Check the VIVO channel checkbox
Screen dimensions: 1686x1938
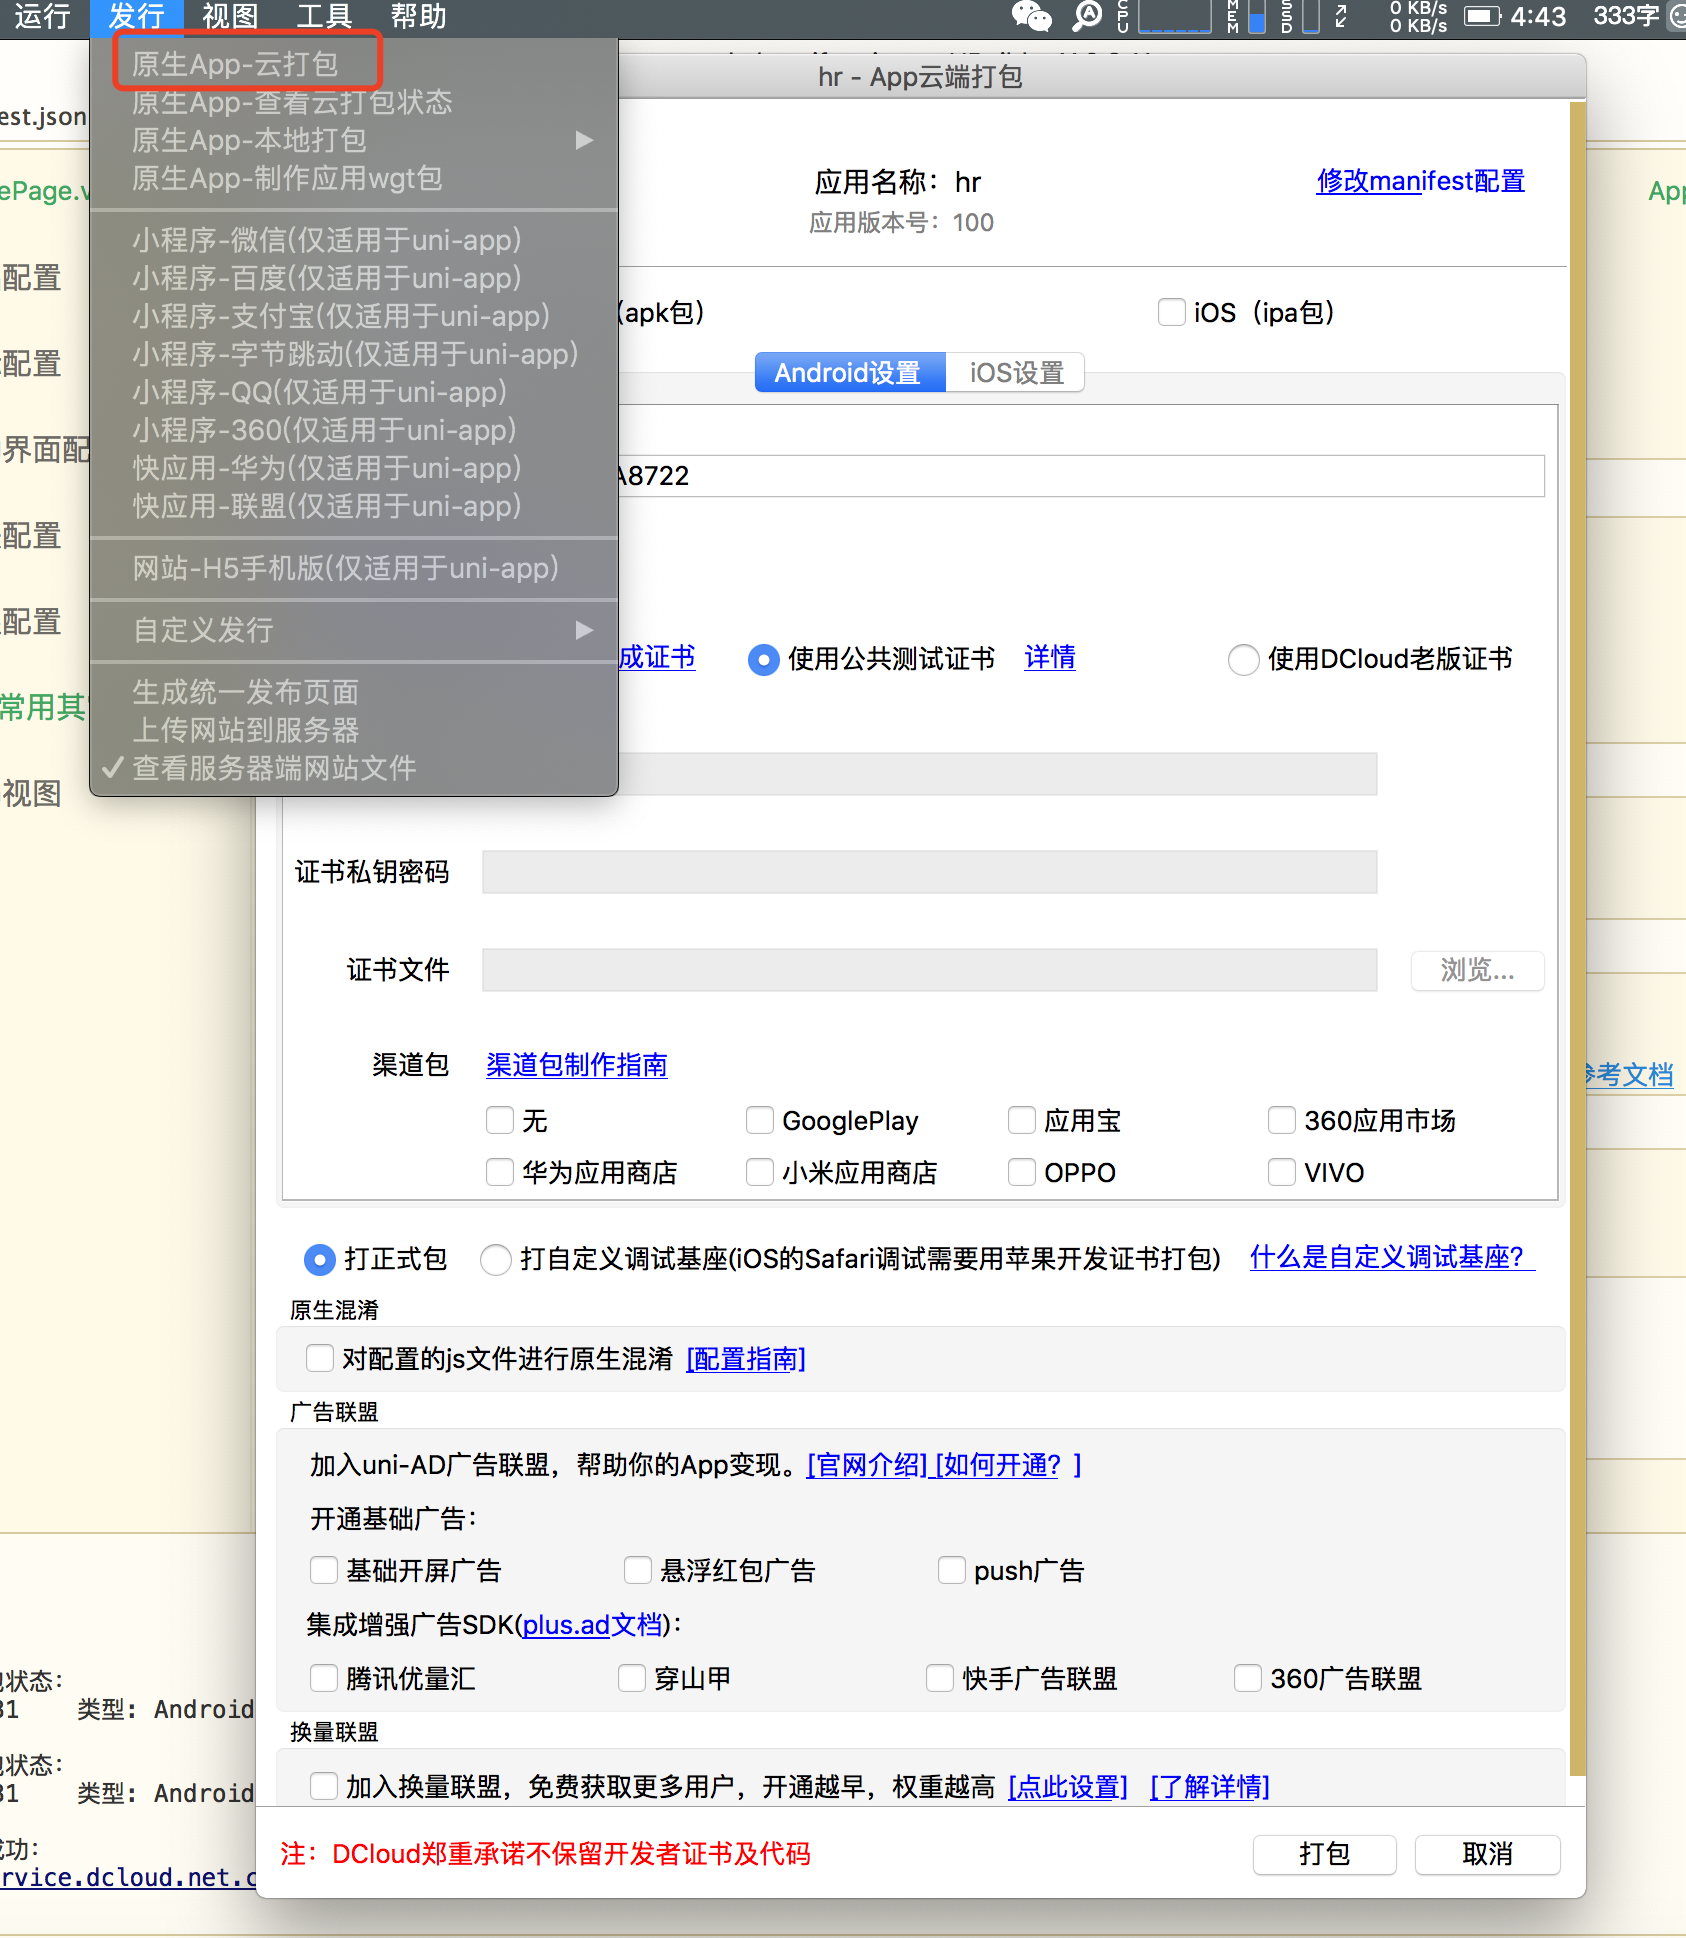[1282, 1172]
